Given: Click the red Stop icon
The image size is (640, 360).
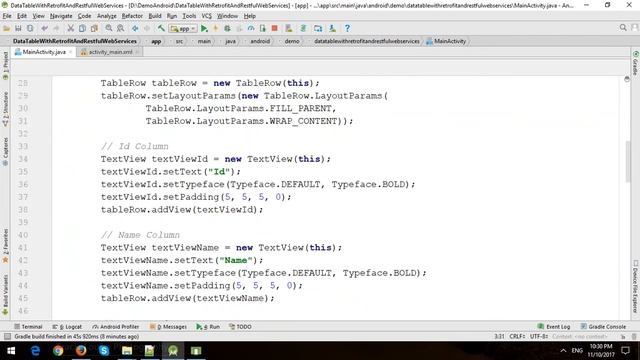Looking at the screenshot, I should click(275, 29).
